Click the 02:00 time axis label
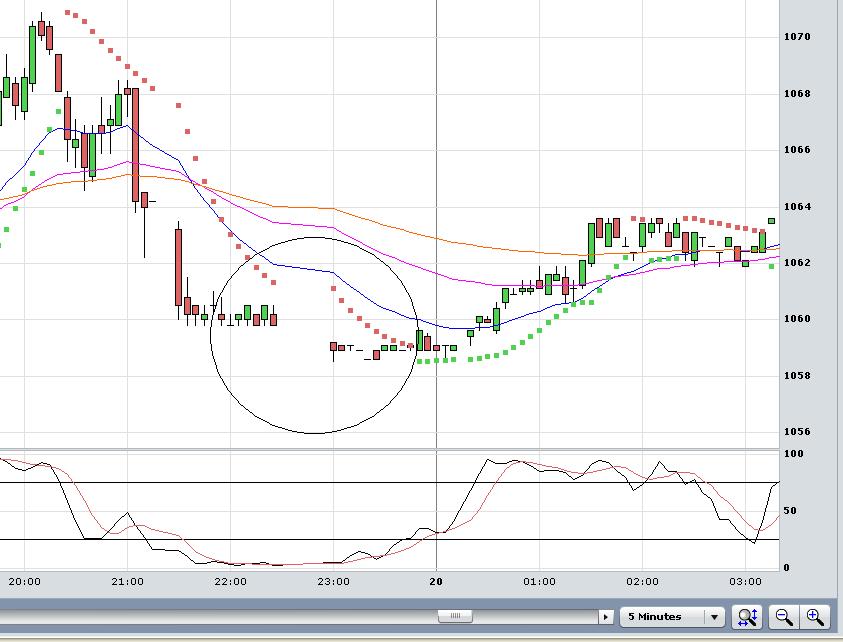Image resolution: width=843 pixels, height=642 pixels. pyautogui.click(x=642, y=581)
